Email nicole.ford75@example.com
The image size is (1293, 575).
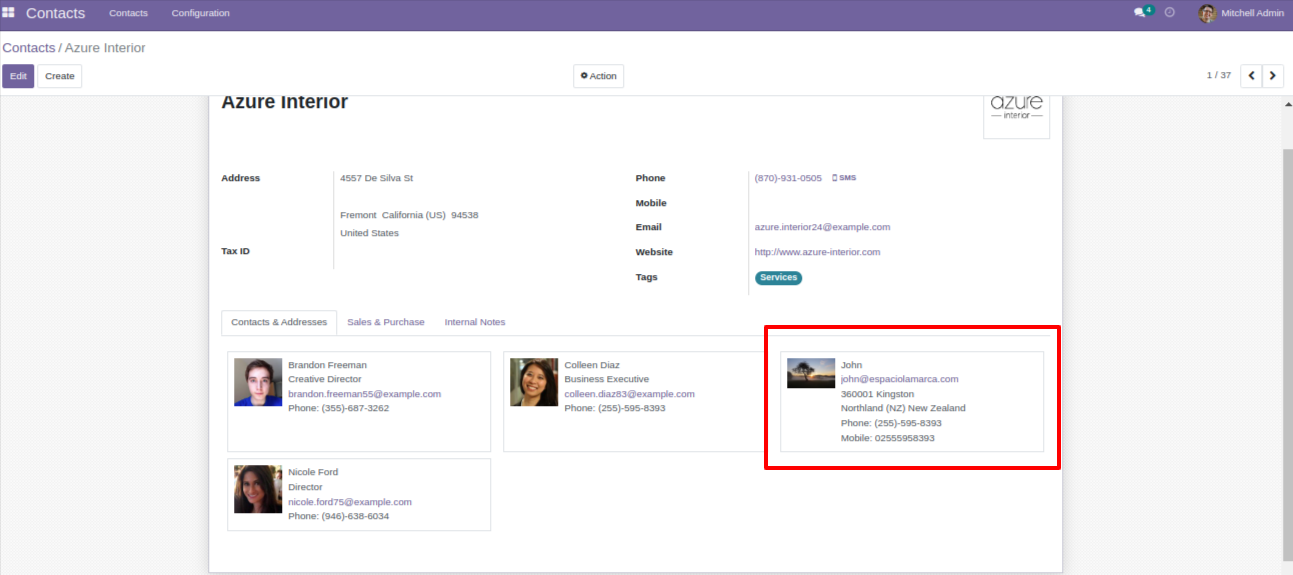point(350,502)
